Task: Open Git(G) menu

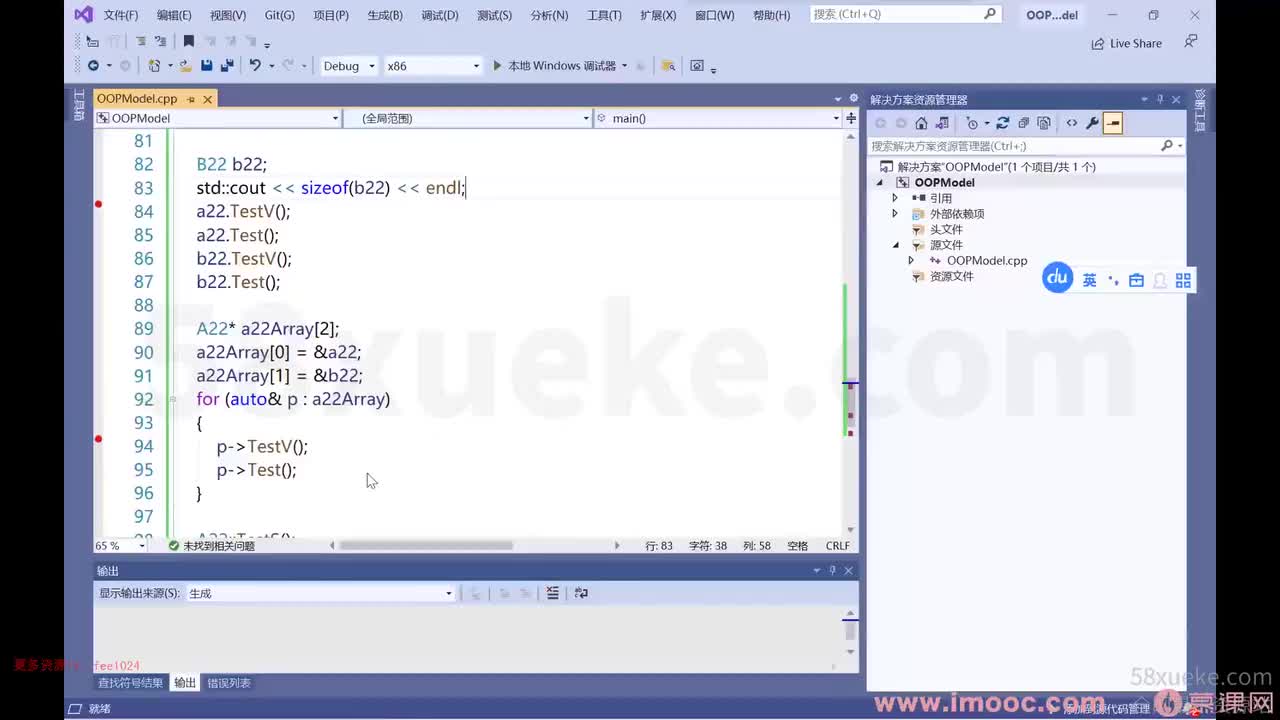Action: (x=280, y=15)
